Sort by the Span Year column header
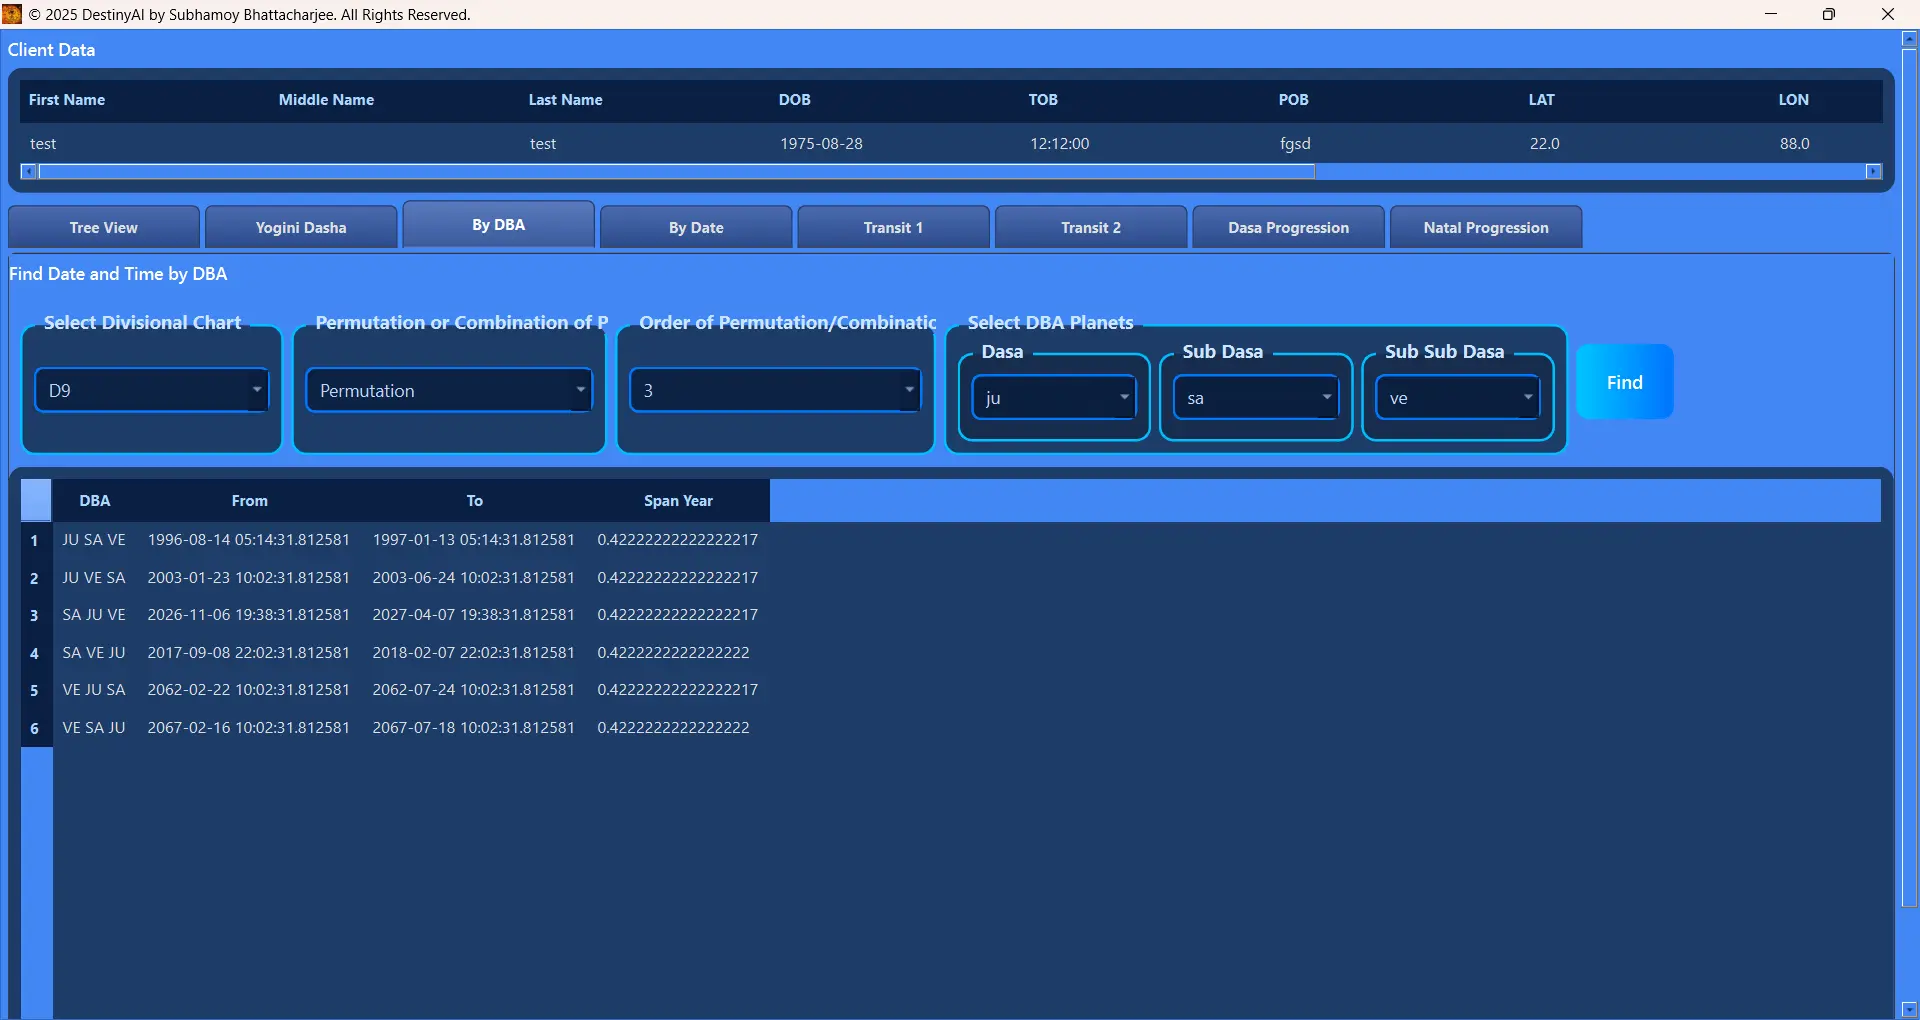This screenshot has width=1920, height=1020. [x=678, y=501]
